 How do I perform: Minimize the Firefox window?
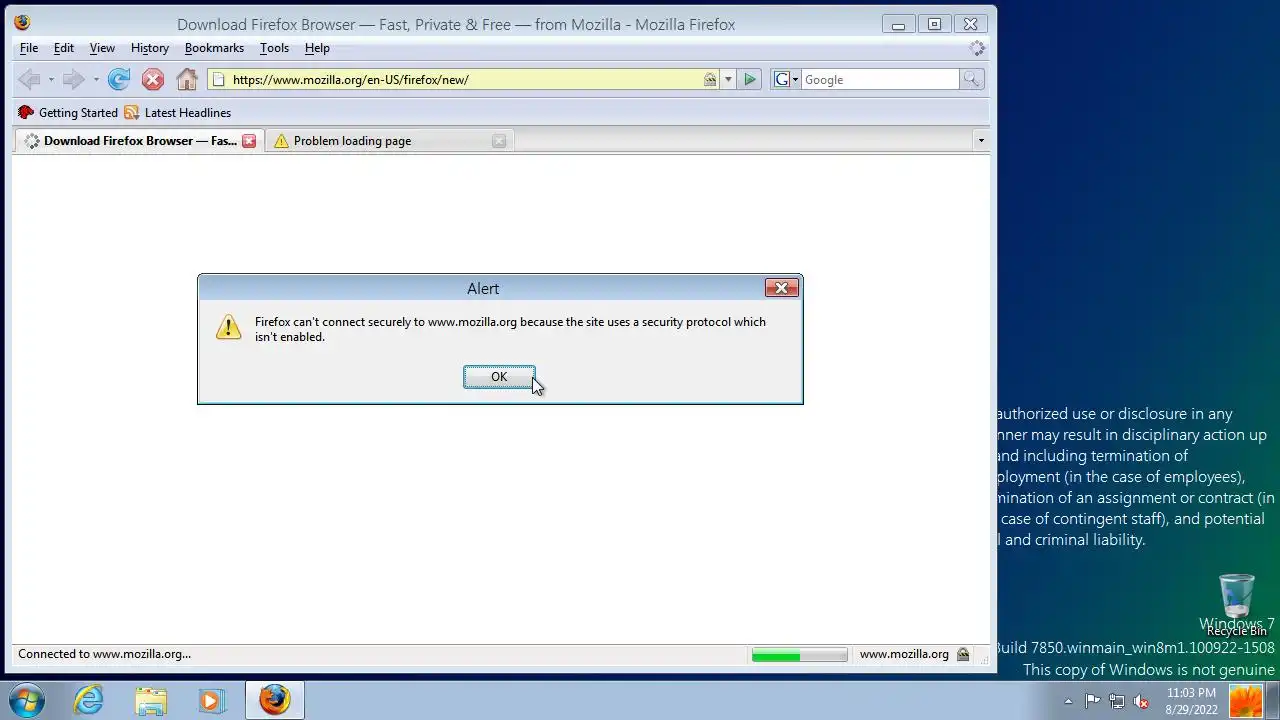coord(898,24)
